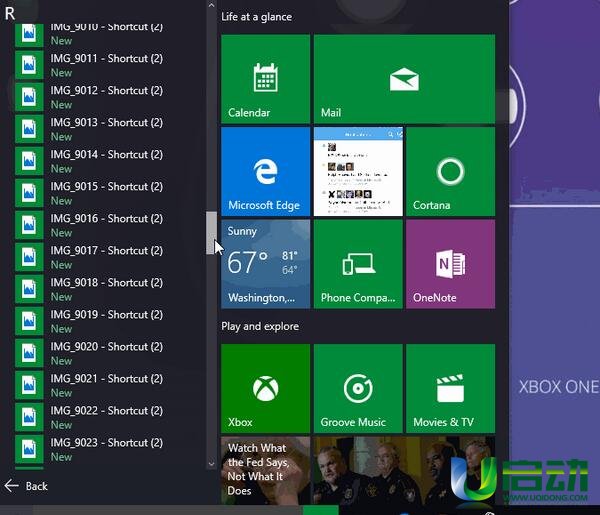Click the app list scrollbar thumb
Viewport: 600px width, 515px height.
pyautogui.click(x=211, y=233)
